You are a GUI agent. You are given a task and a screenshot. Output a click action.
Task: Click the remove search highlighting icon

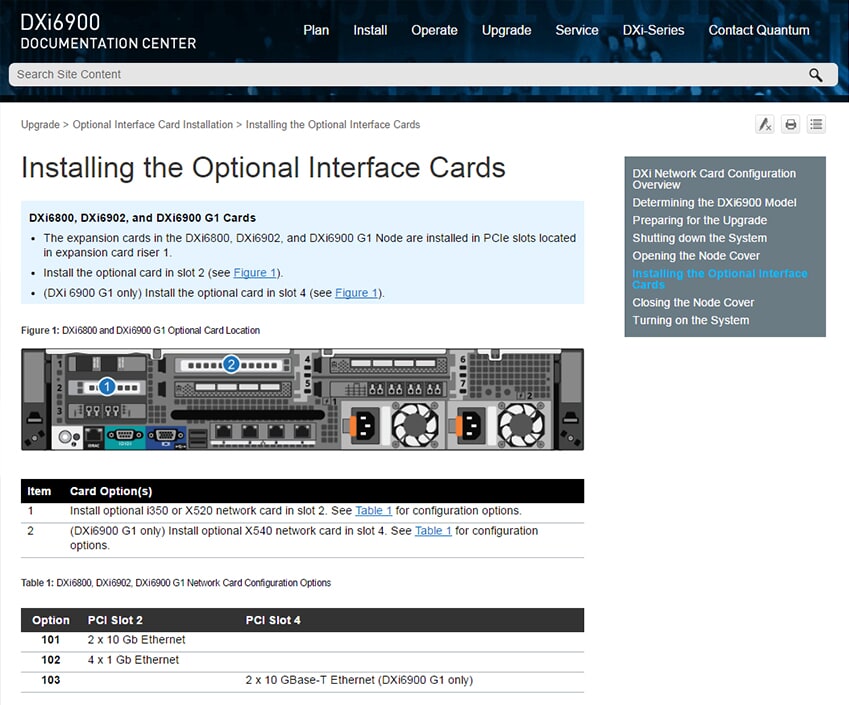[764, 125]
